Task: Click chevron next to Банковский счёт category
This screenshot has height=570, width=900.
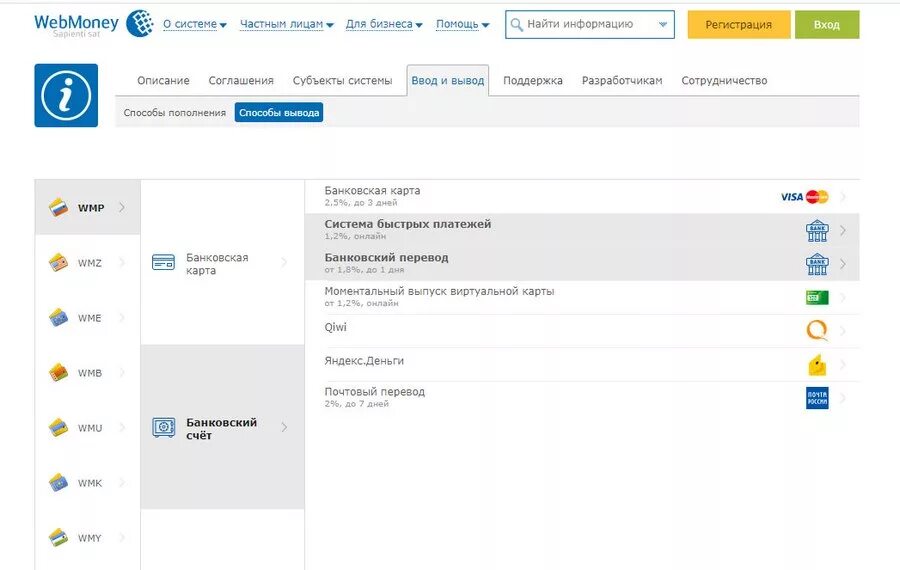Action: click(284, 427)
